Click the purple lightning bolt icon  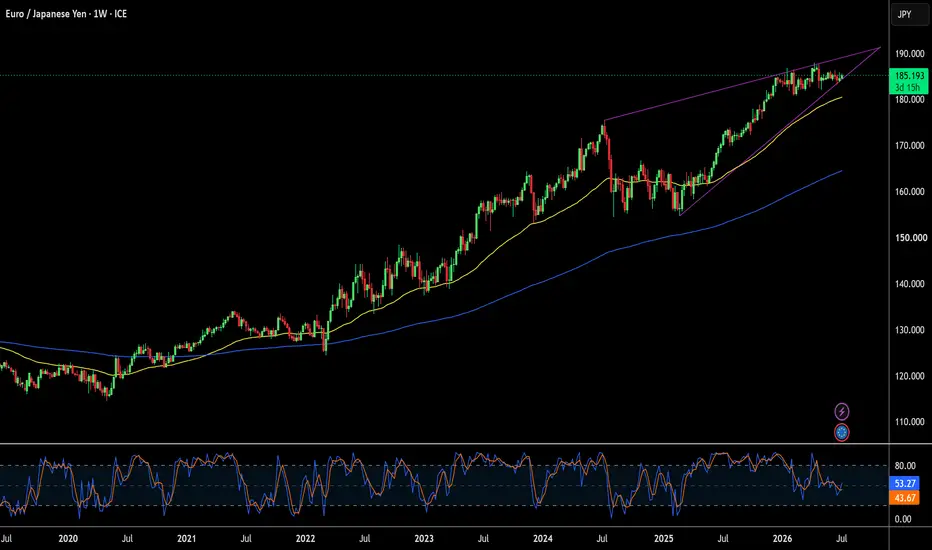[842, 411]
